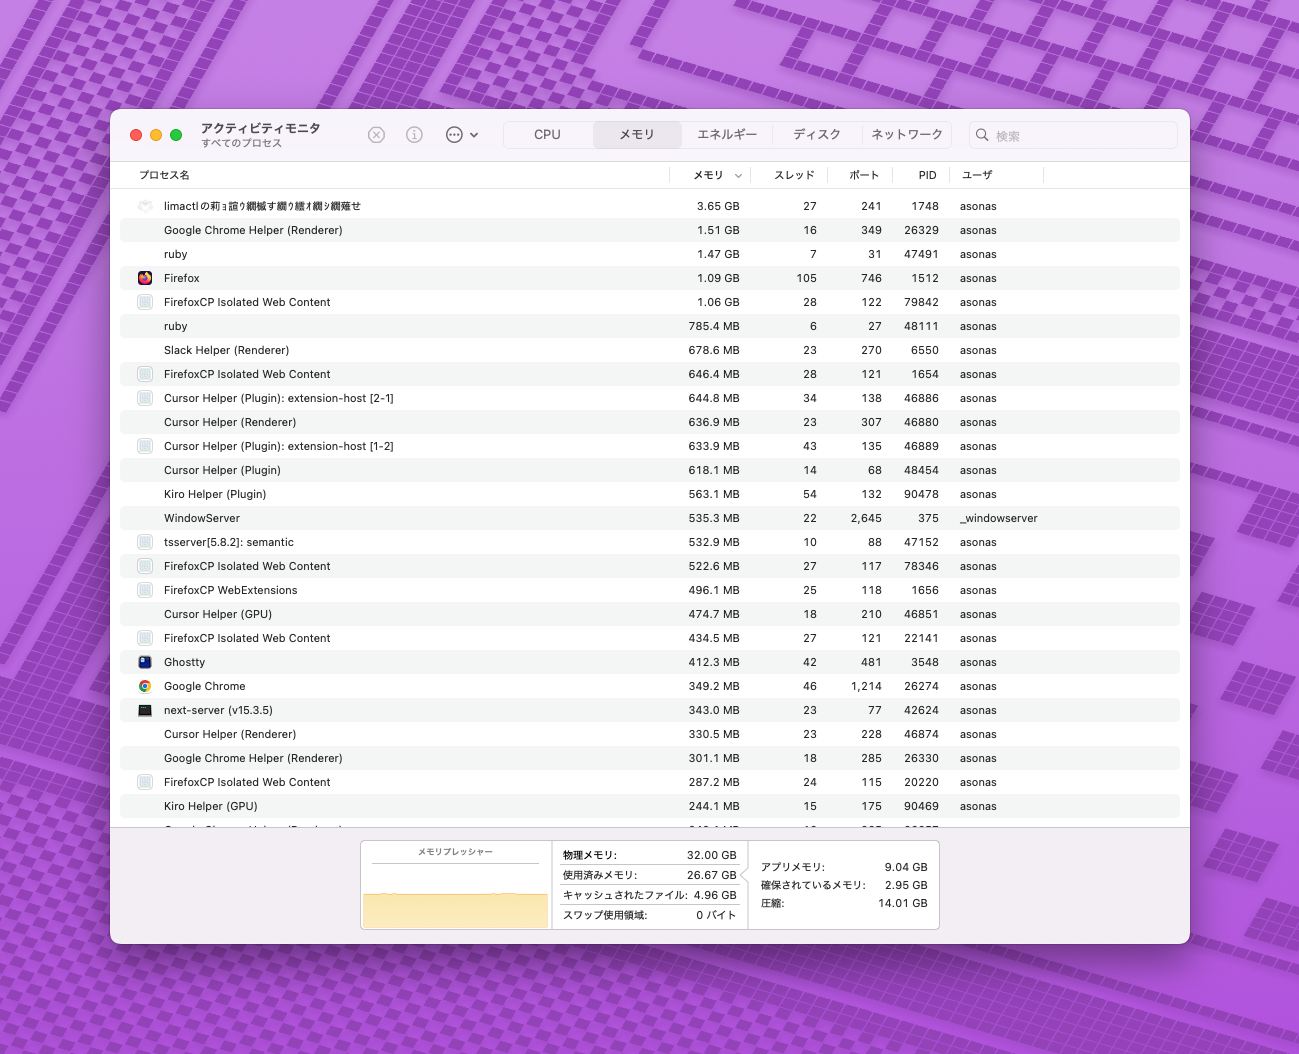Click the 105 threads value for Firefox
This screenshot has width=1299, height=1054.
[807, 278]
